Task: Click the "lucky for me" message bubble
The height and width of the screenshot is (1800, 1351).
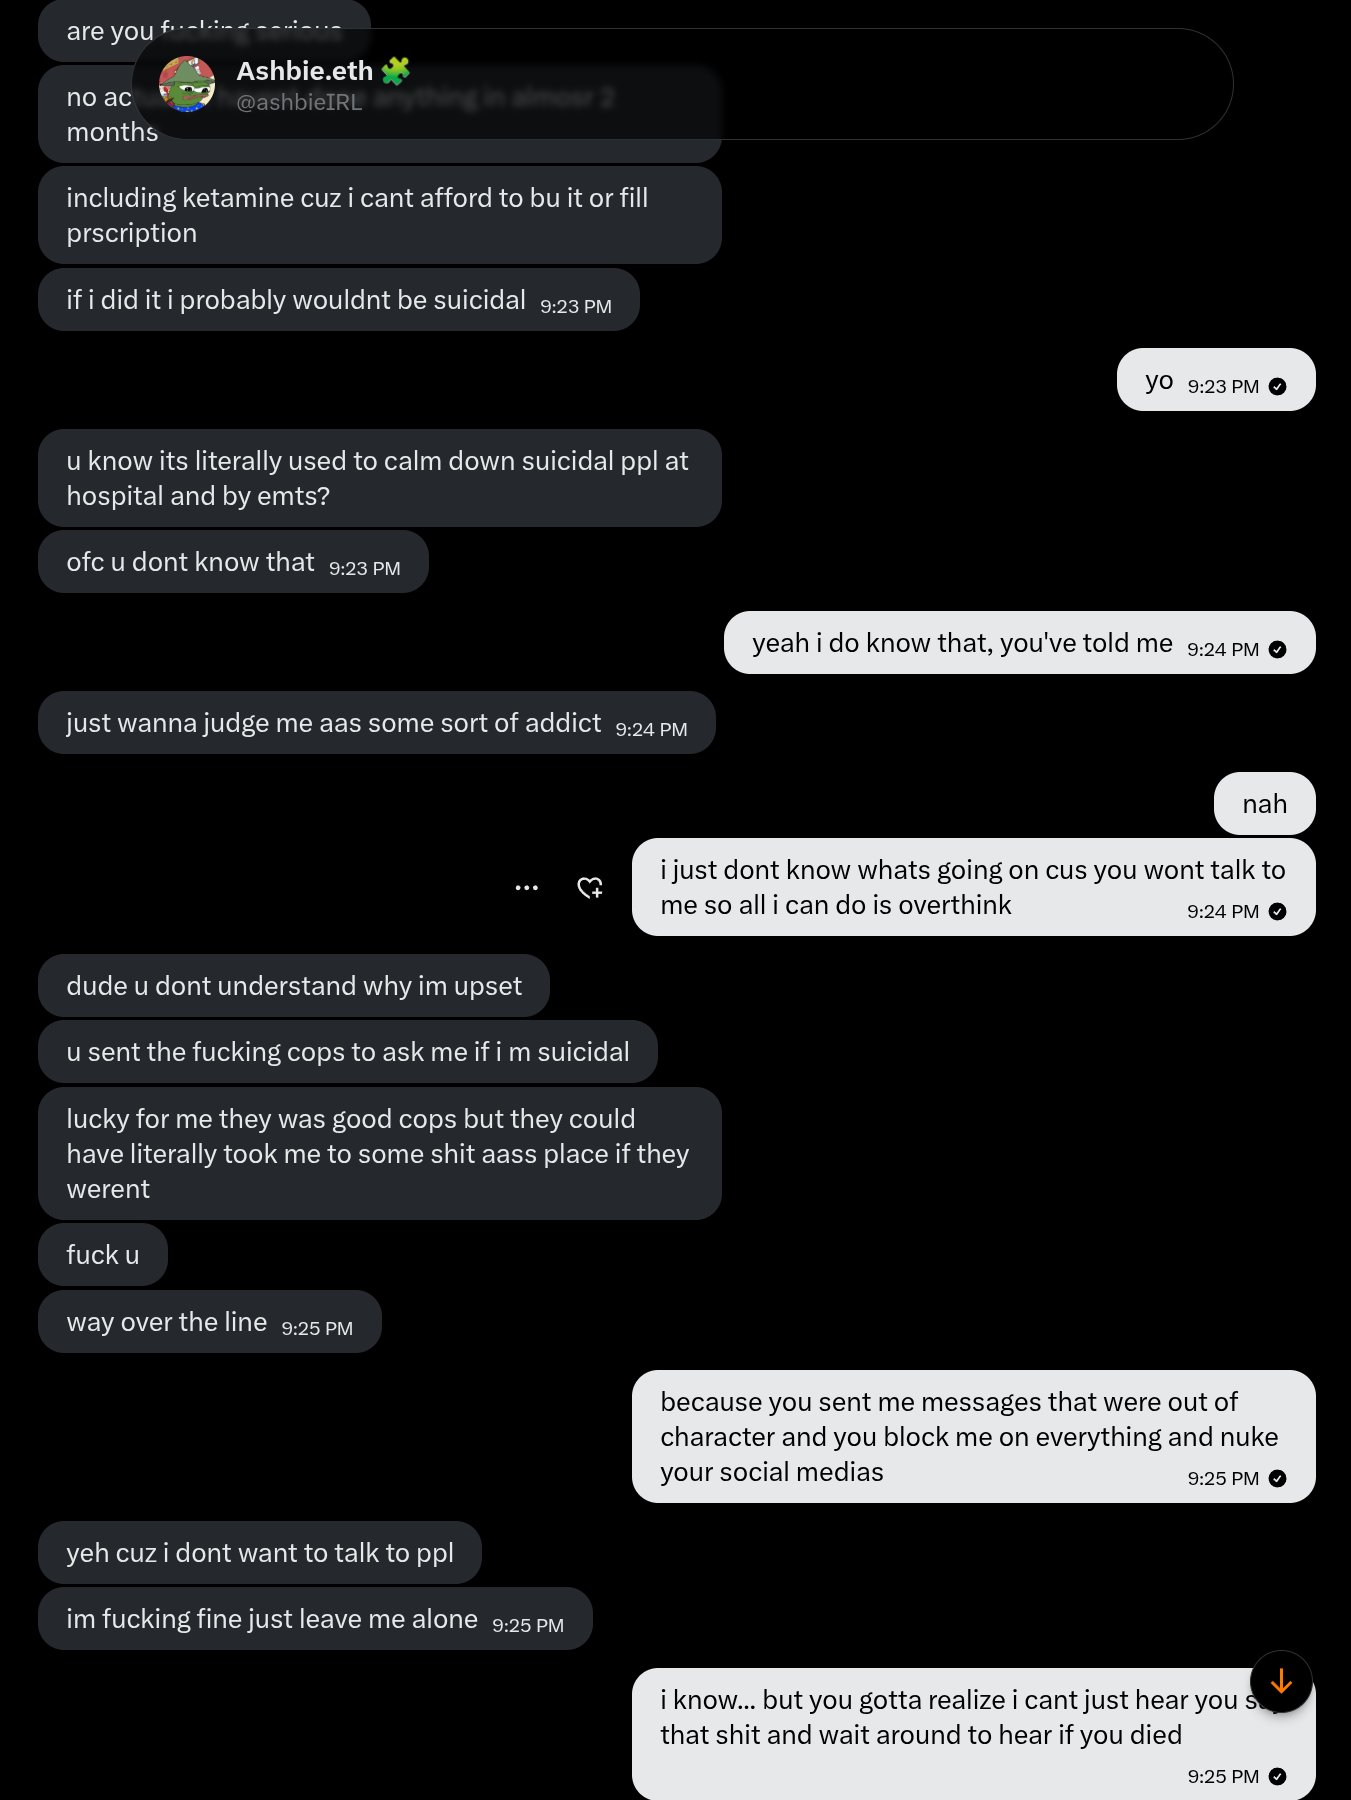Action: tap(379, 1153)
